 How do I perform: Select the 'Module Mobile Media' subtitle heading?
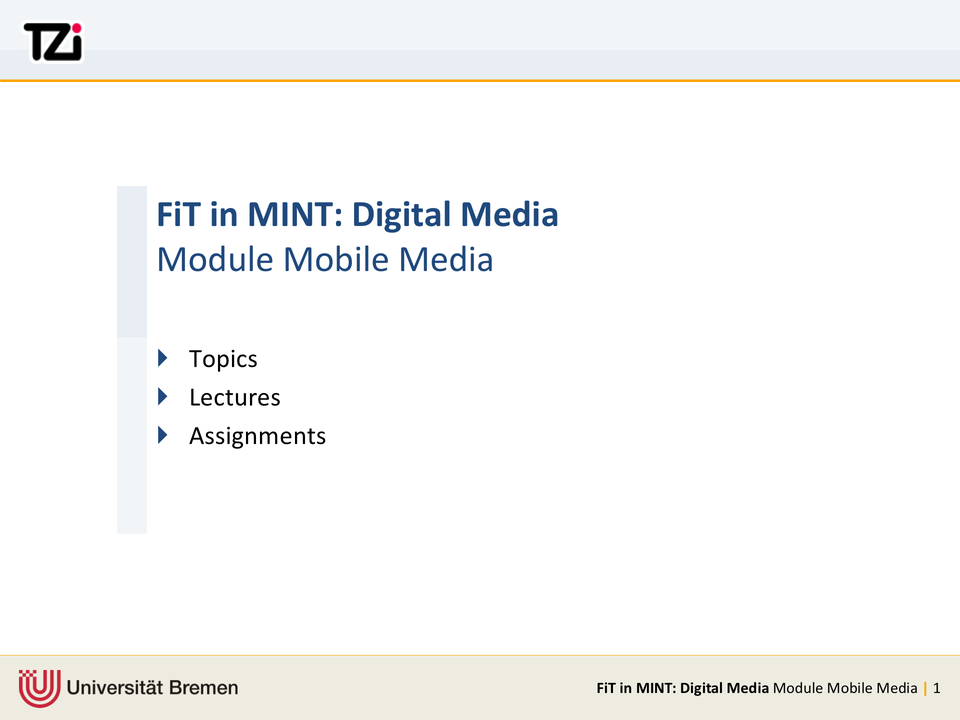(325, 260)
